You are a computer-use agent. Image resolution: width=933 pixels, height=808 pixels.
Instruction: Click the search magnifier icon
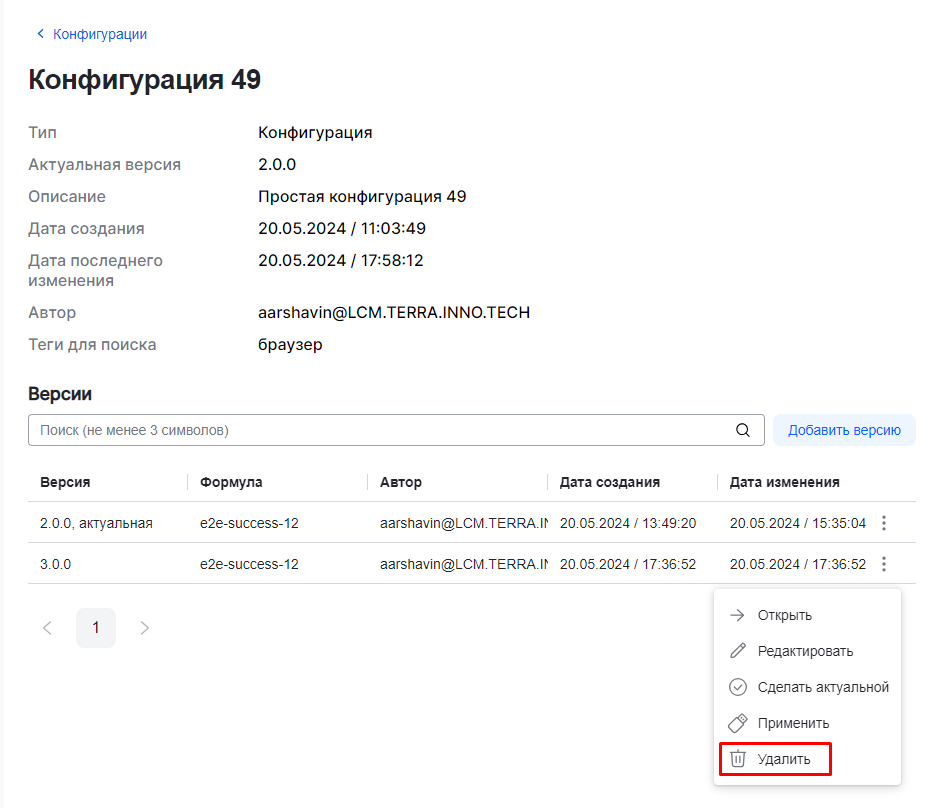743,430
